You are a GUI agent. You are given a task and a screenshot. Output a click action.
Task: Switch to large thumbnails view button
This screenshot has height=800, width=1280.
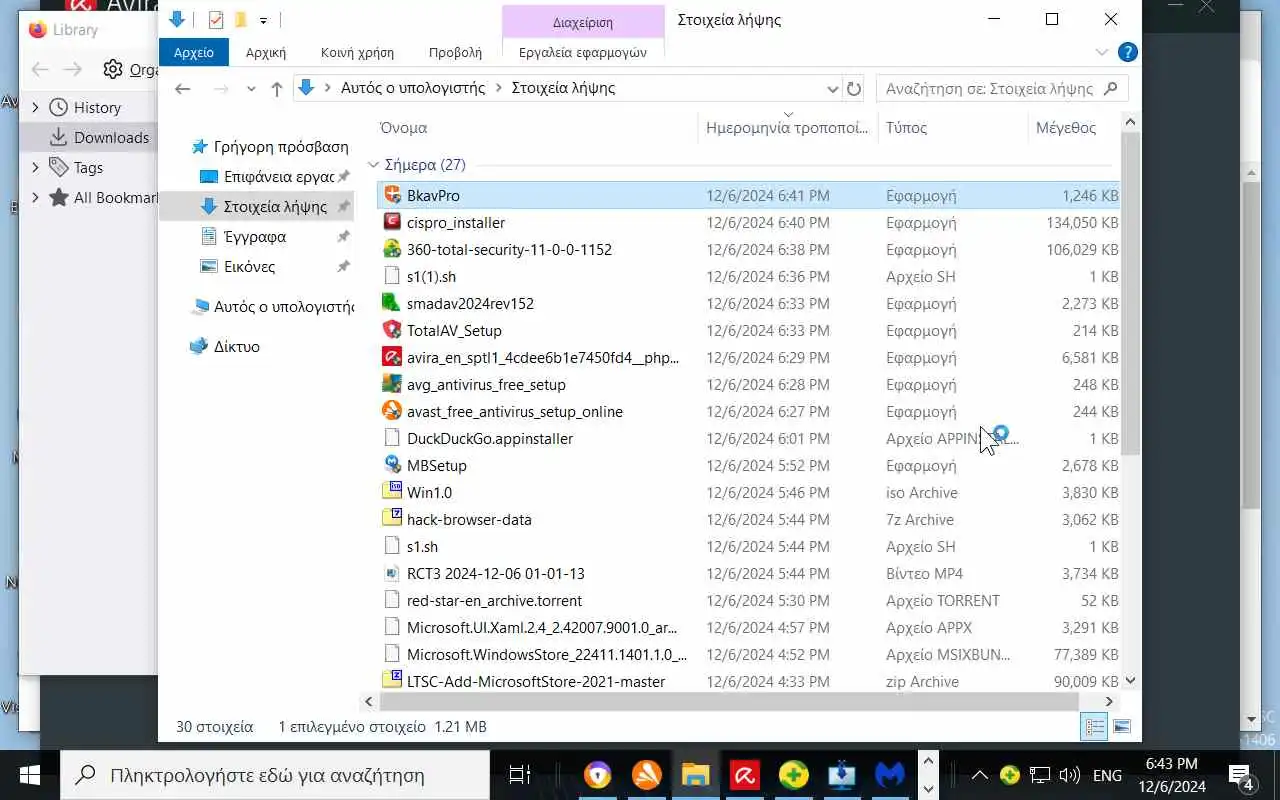1122,727
